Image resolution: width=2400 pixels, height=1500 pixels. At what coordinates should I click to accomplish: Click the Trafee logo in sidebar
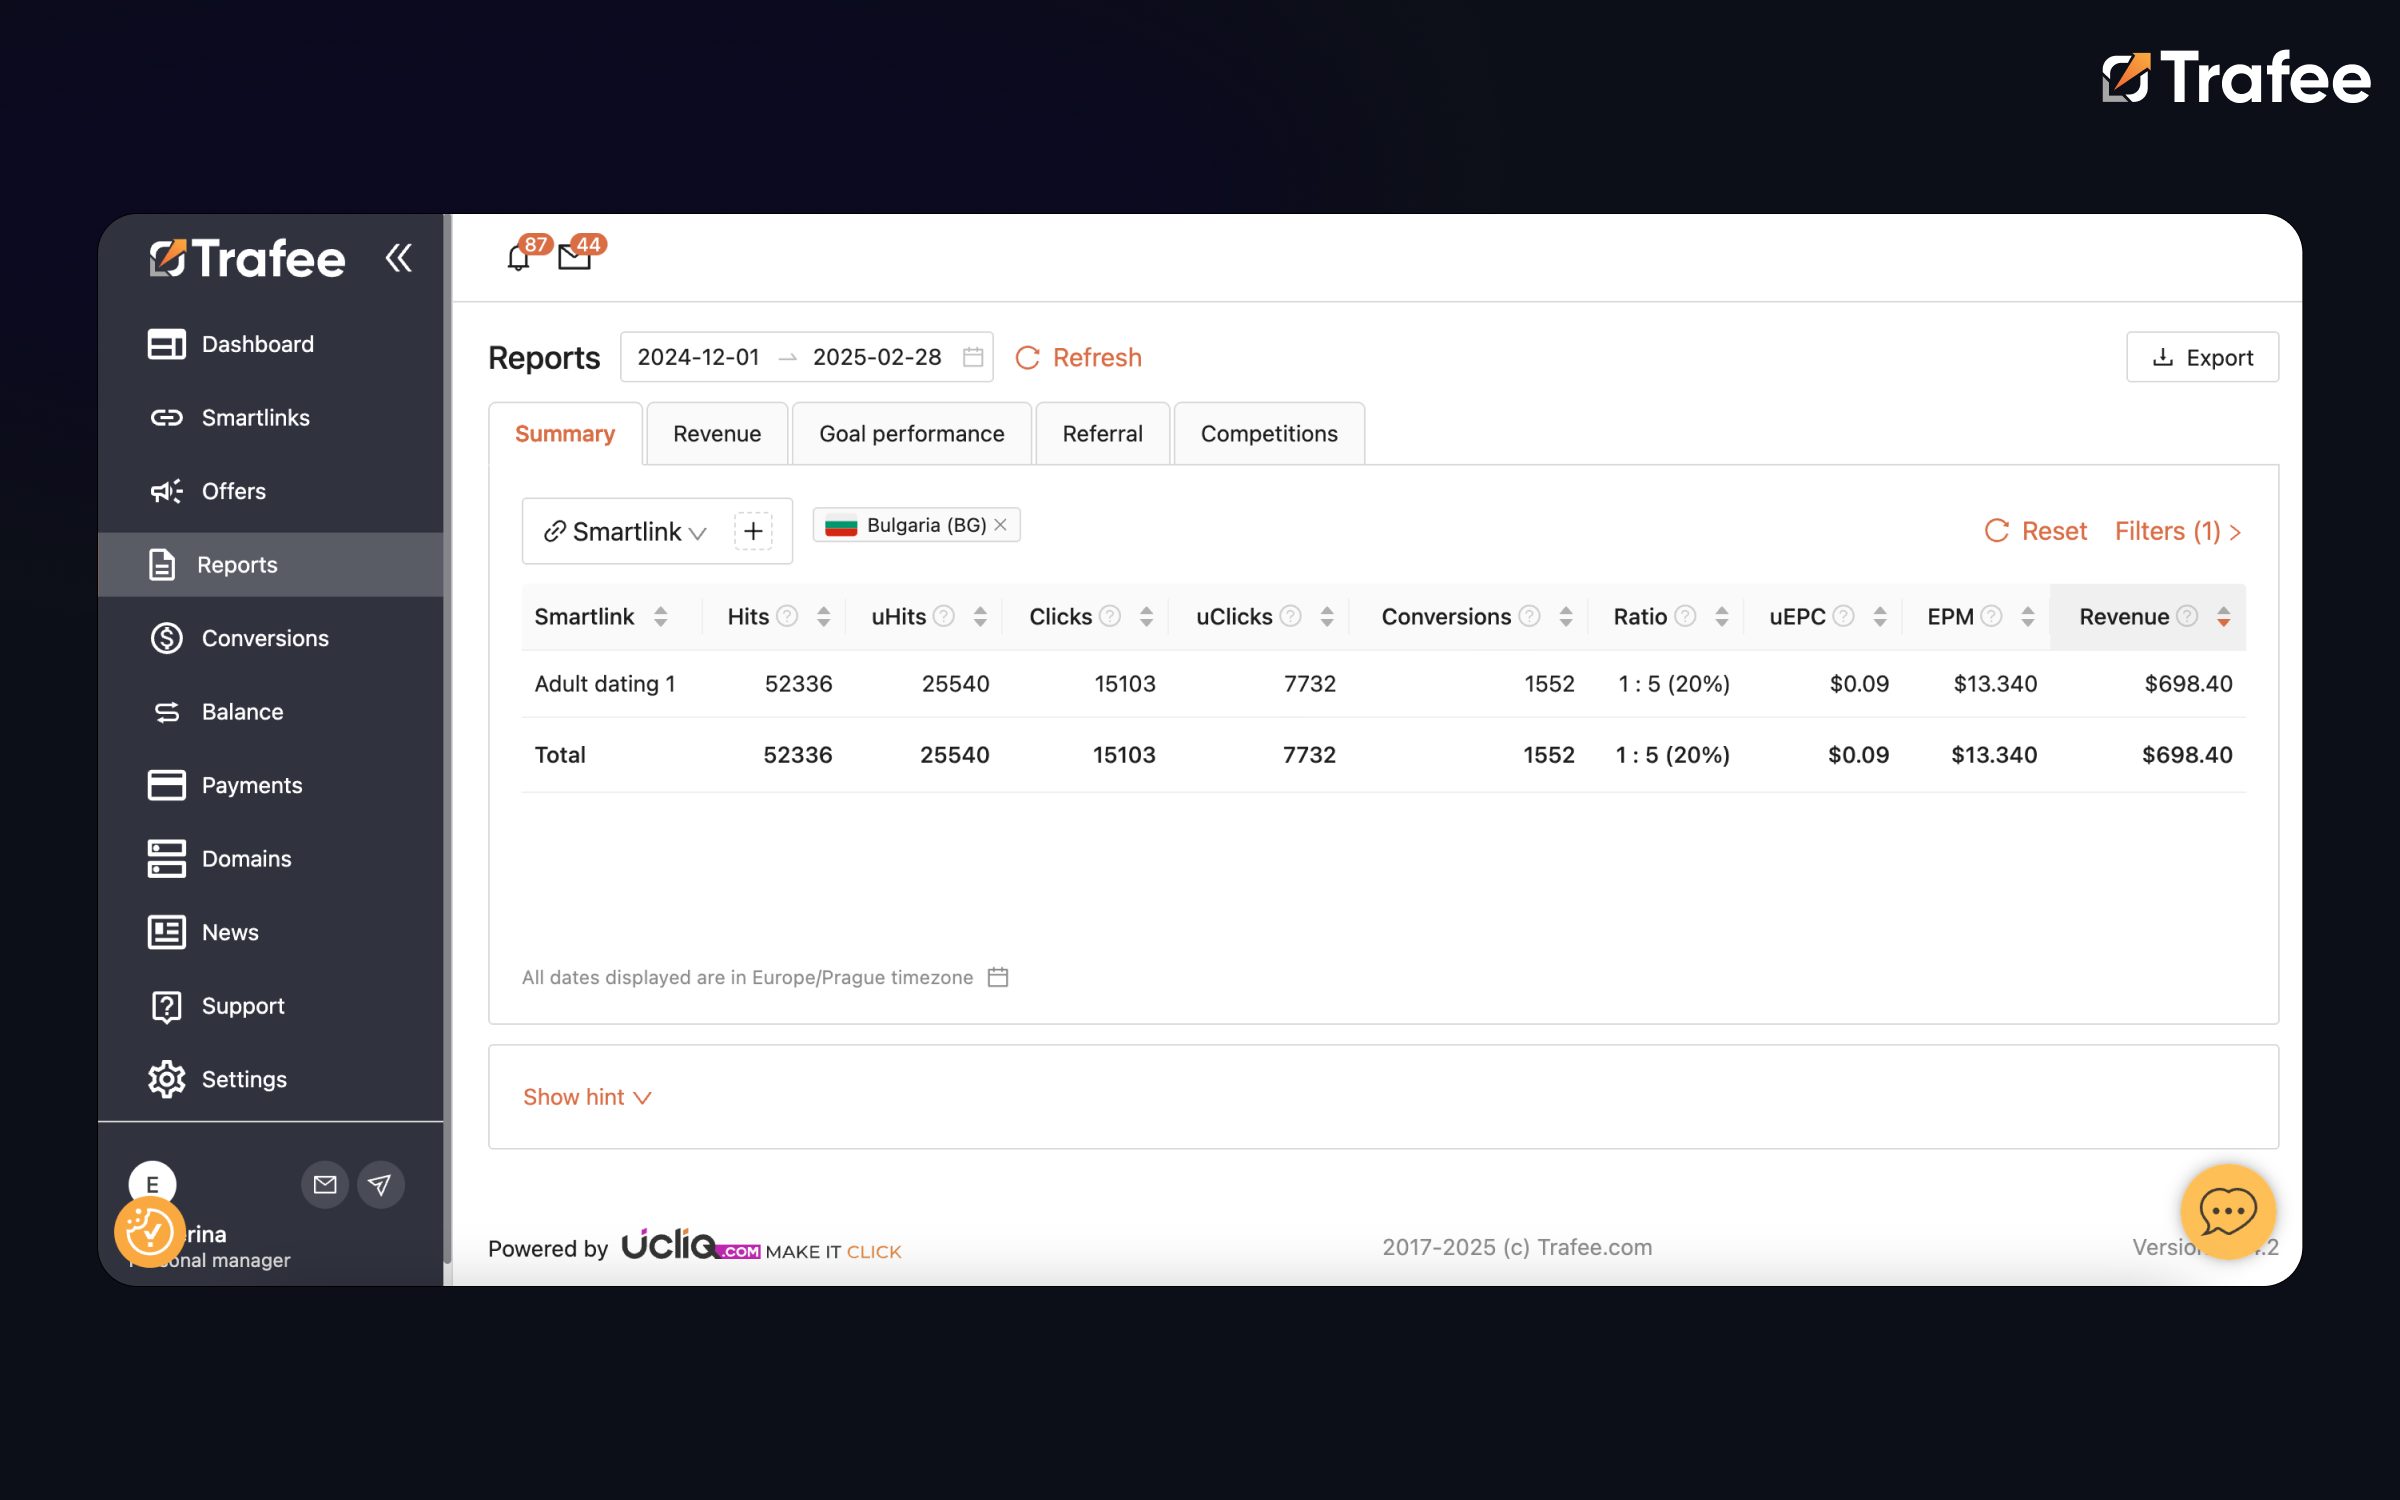pyautogui.click(x=247, y=258)
